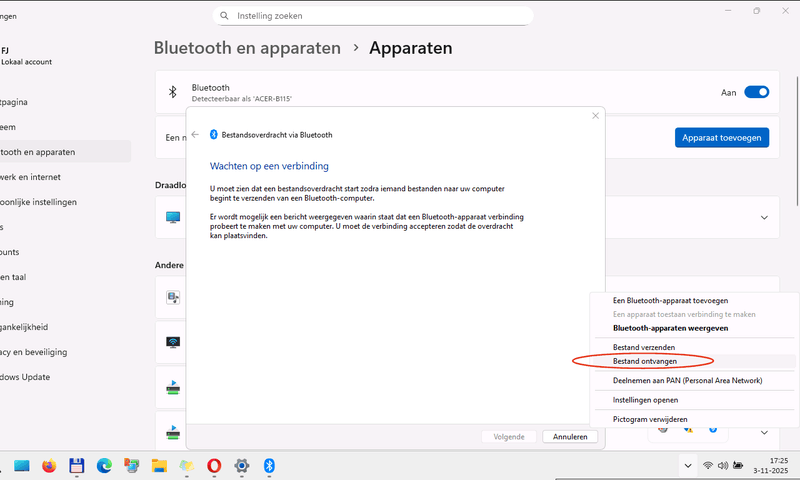Screen dimensions: 800x480
Task: Click the Volgende button in the dialog
Action: coord(509,437)
